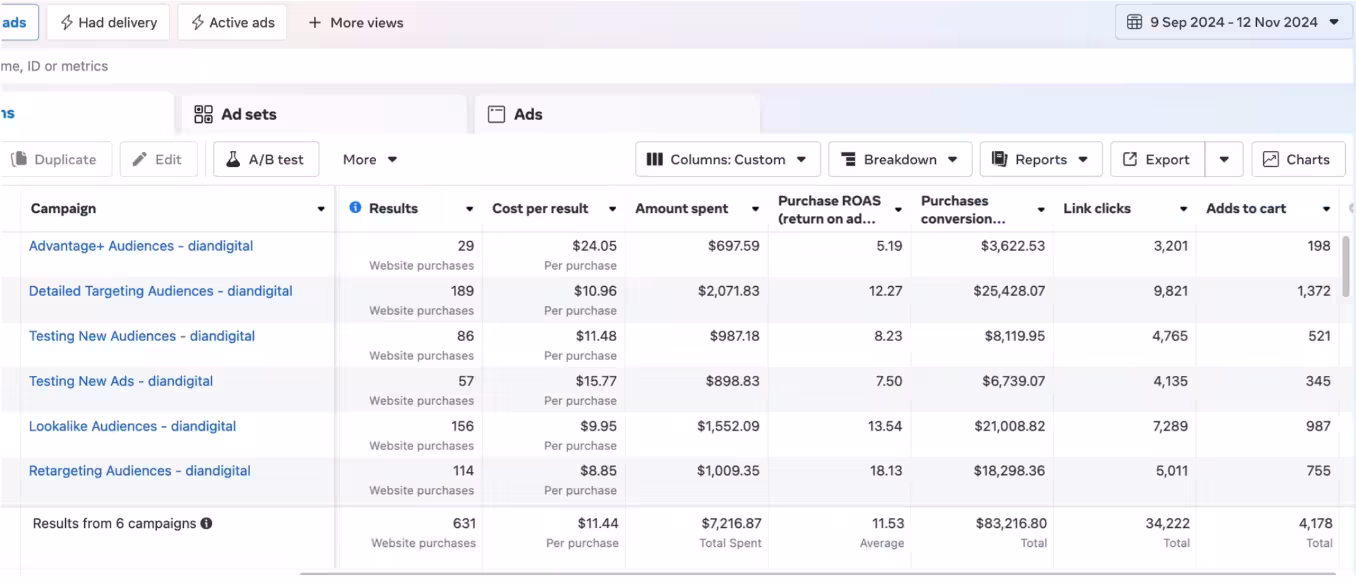The image size is (1356, 582).
Task: Click info icon beside Results from 6 campaigns
Action: (x=206, y=523)
